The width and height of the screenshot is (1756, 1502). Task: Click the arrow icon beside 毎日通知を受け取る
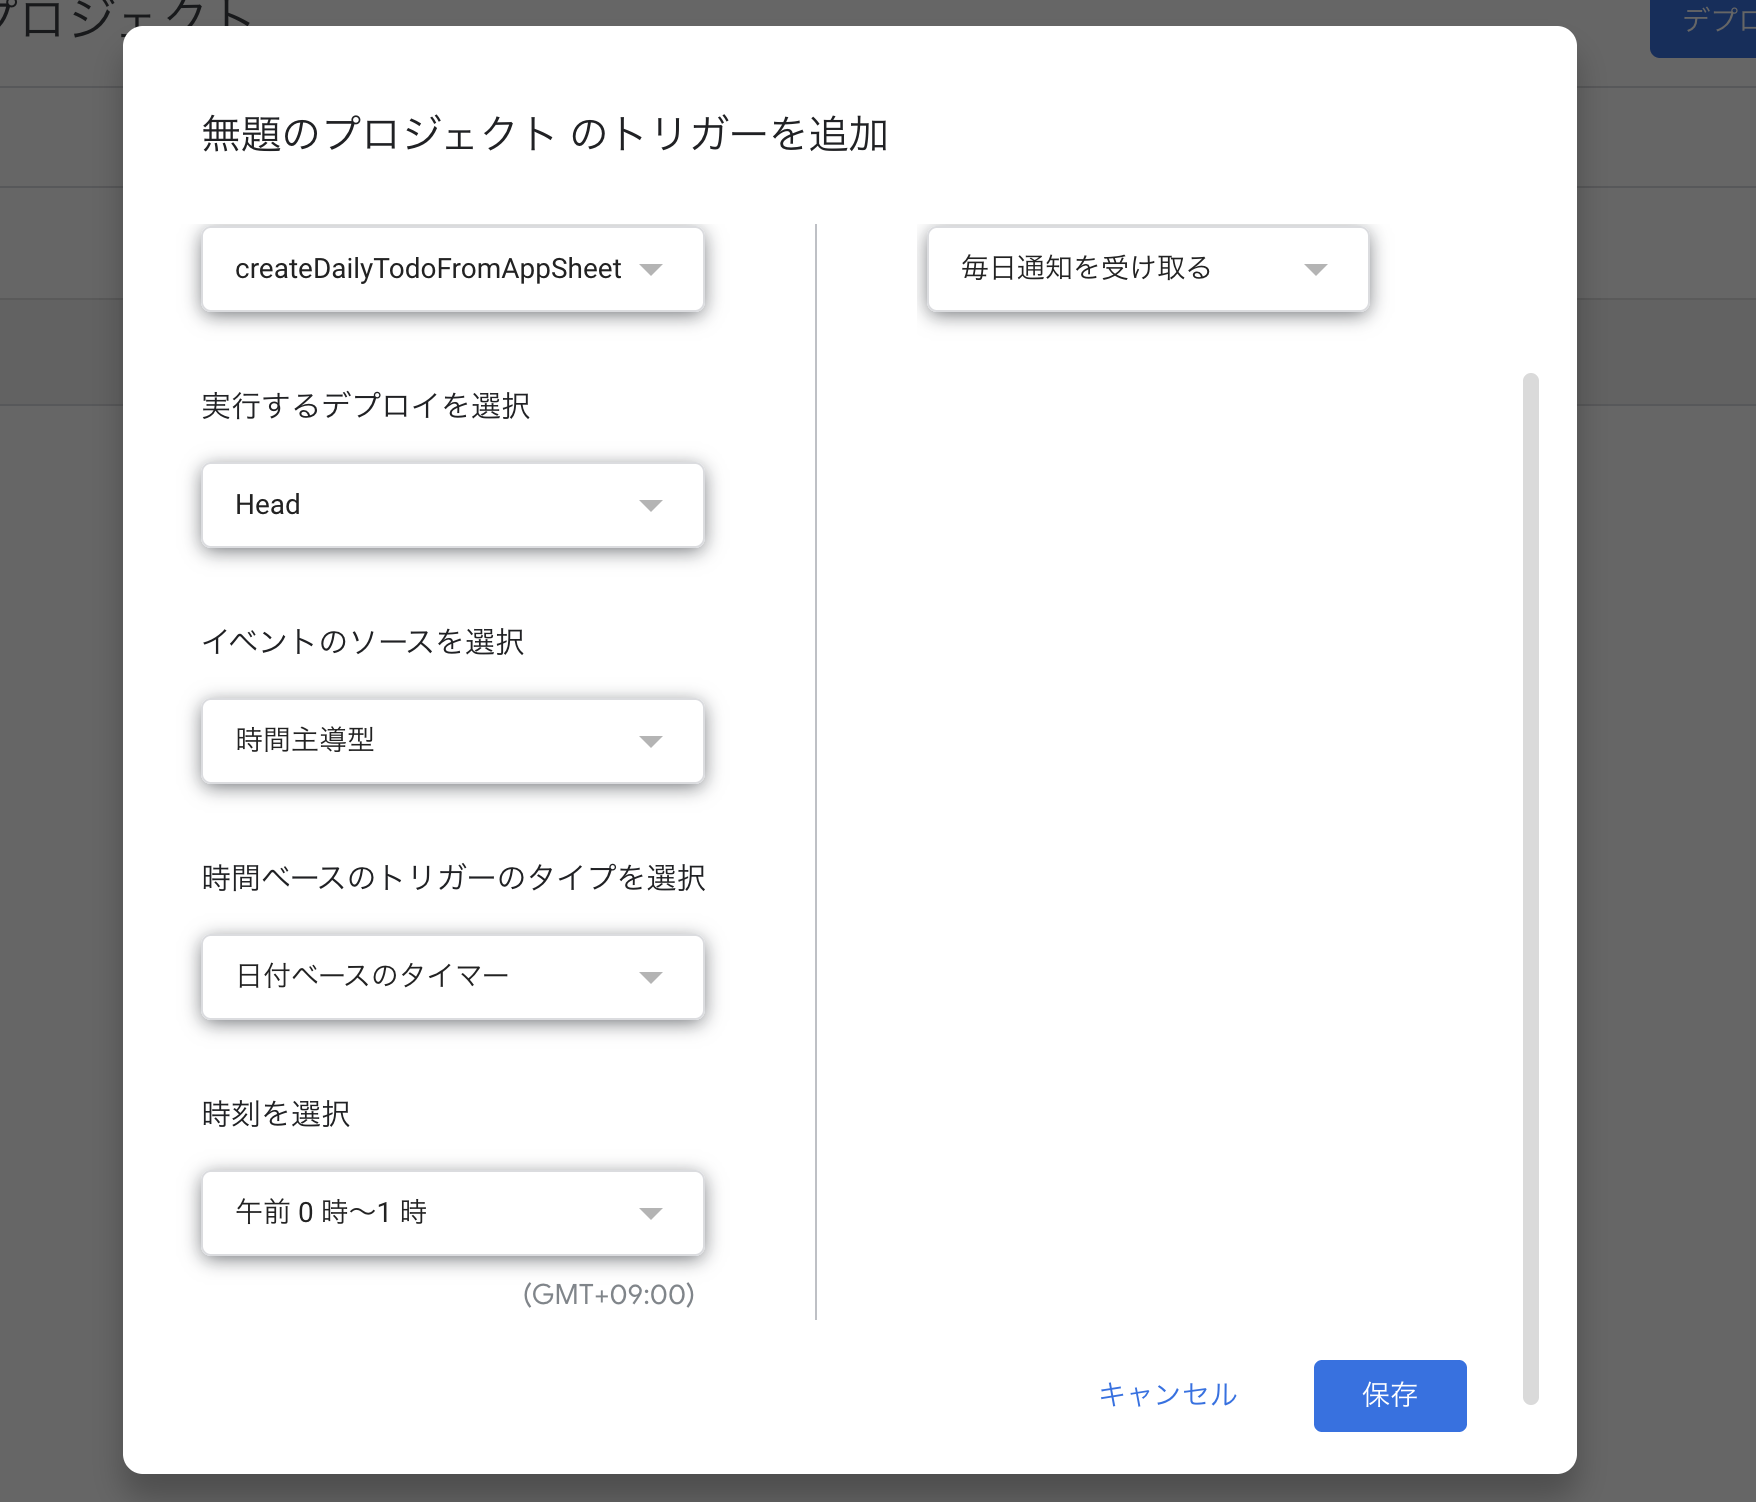(1316, 270)
